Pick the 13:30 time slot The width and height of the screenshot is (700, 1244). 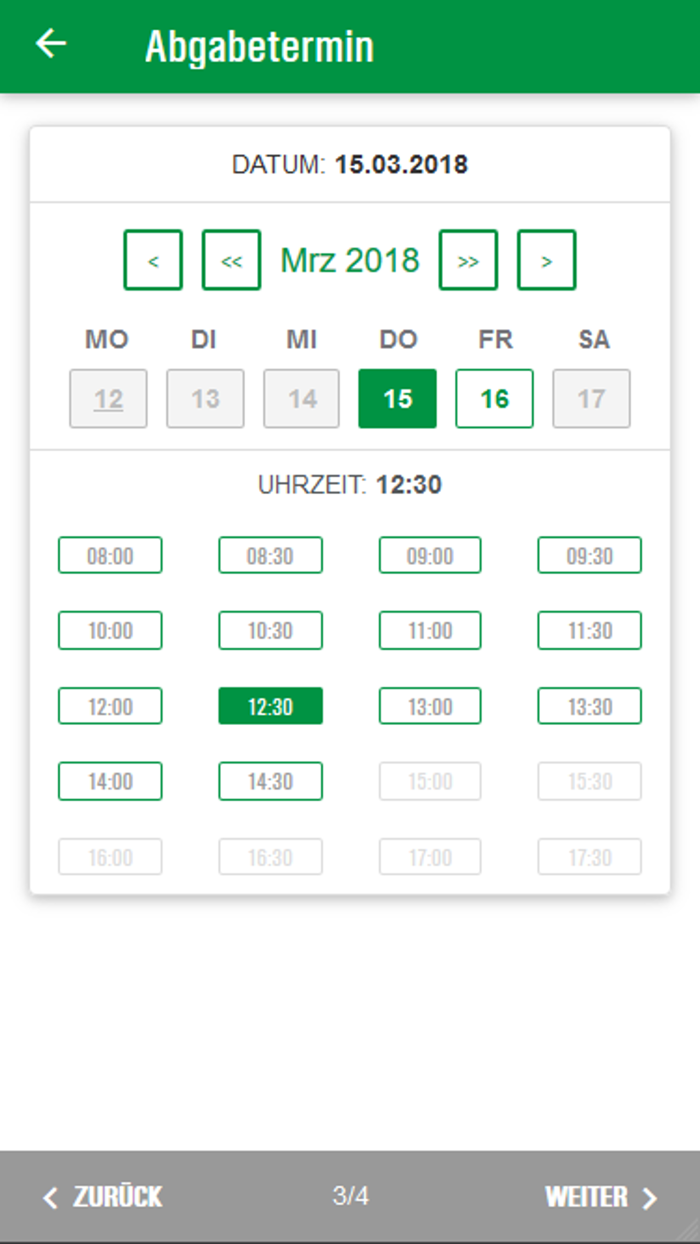click(x=589, y=706)
